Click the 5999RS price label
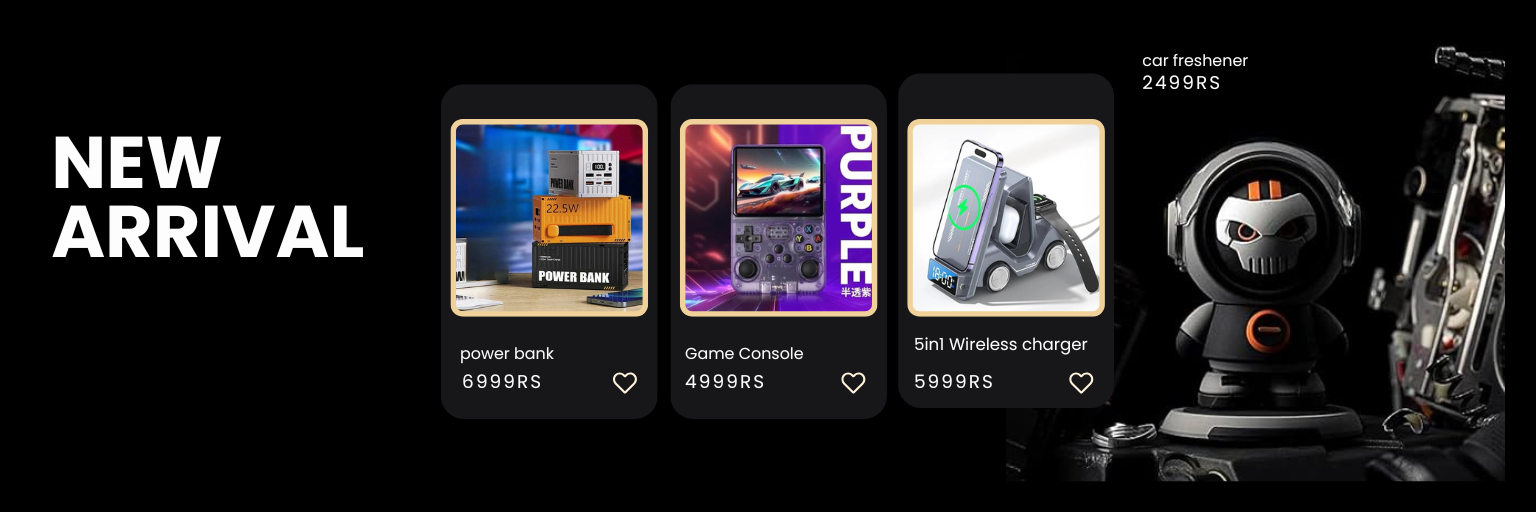 pyautogui.click(x=954, y=382)
